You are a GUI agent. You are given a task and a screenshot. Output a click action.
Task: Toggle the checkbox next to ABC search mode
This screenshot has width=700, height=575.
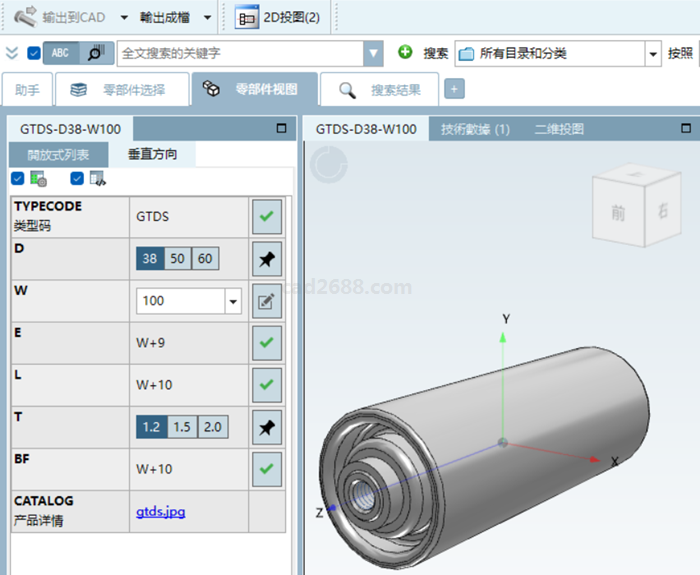point(34,53)
